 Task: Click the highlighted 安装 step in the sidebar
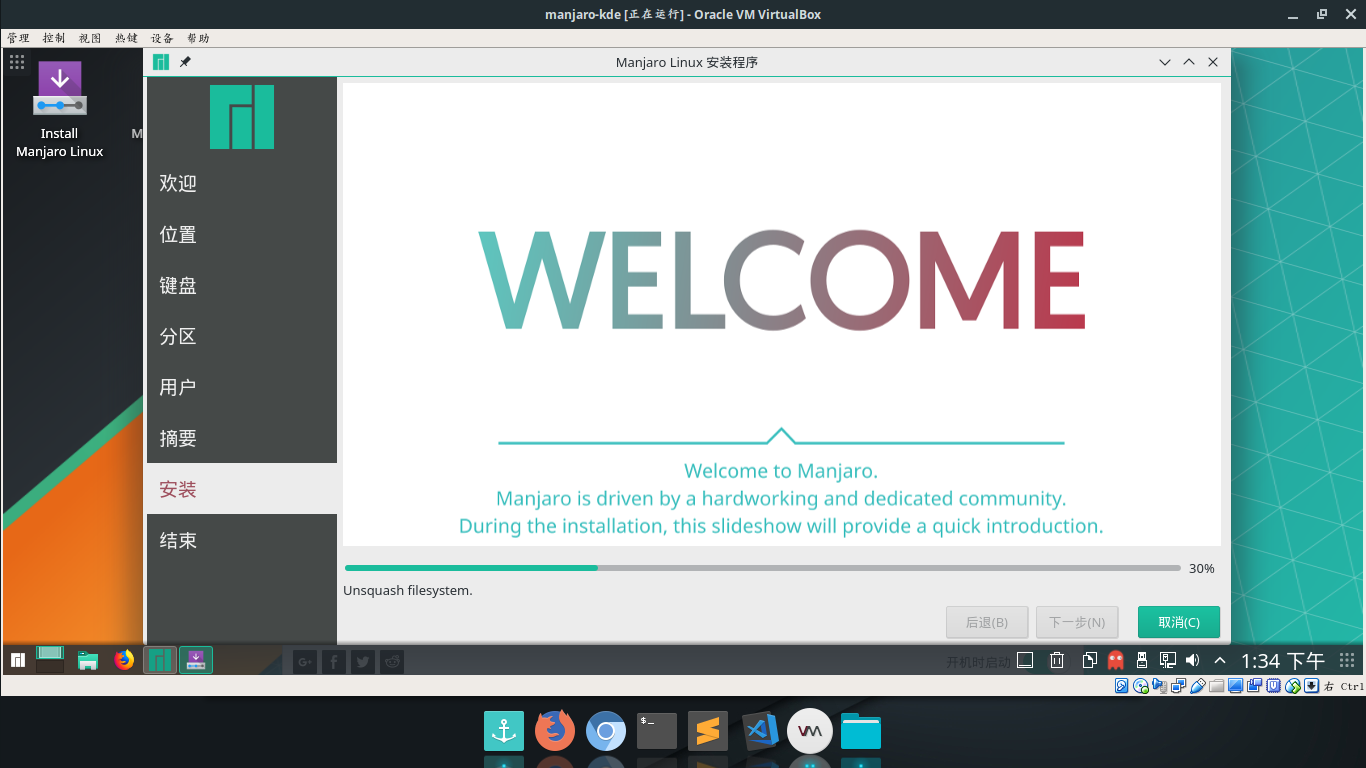point(242,489)
